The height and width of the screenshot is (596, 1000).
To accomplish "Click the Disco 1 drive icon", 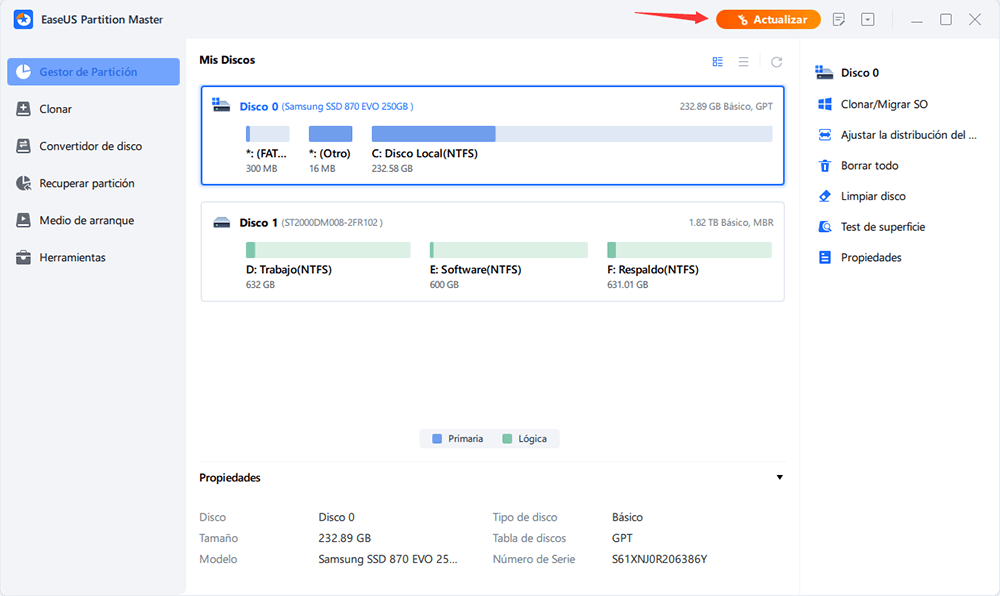I will [221, 222].
